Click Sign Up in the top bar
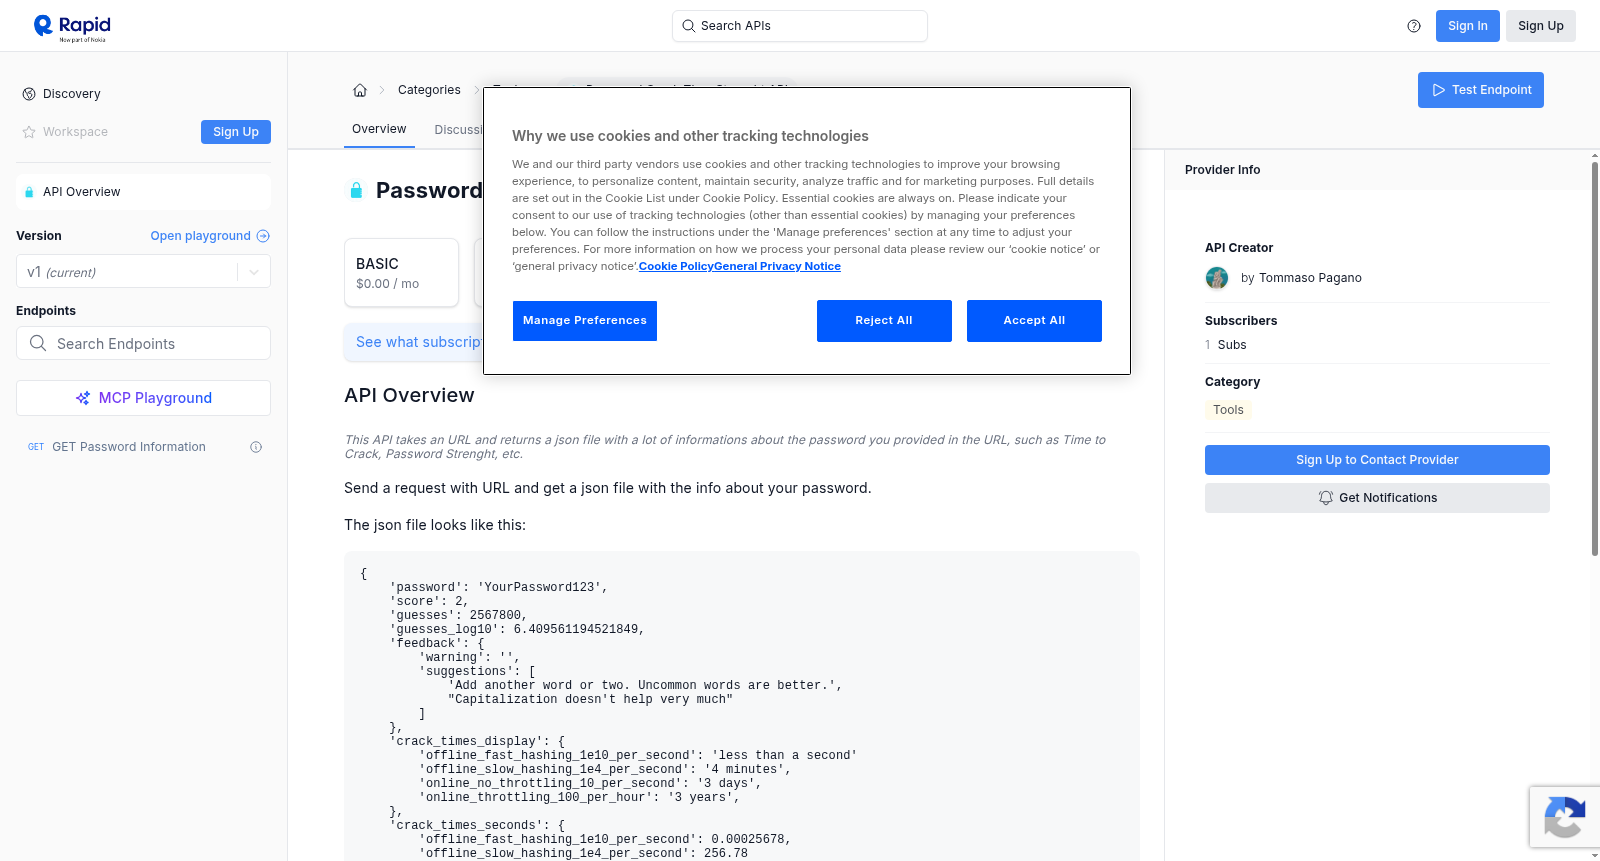This screenshot has width=1600, height=861. coord(1541,26)
